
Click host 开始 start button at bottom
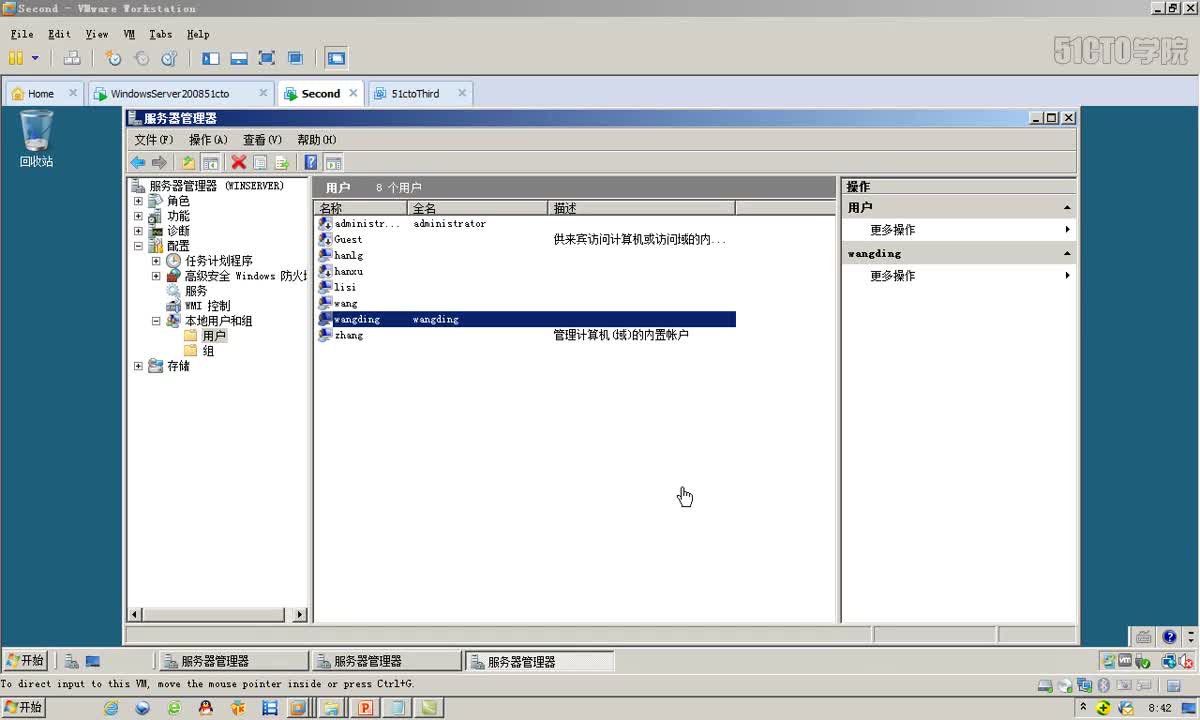[x=25, y=707]
